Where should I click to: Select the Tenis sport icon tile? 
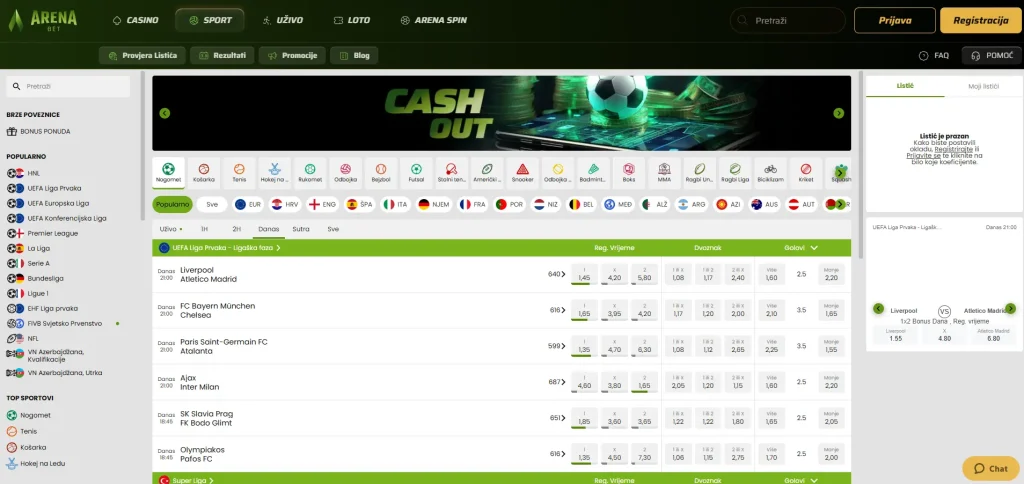point(239,173)
